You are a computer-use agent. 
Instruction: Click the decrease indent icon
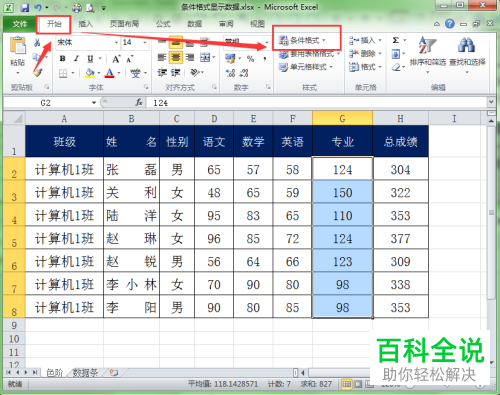point(162,73)
